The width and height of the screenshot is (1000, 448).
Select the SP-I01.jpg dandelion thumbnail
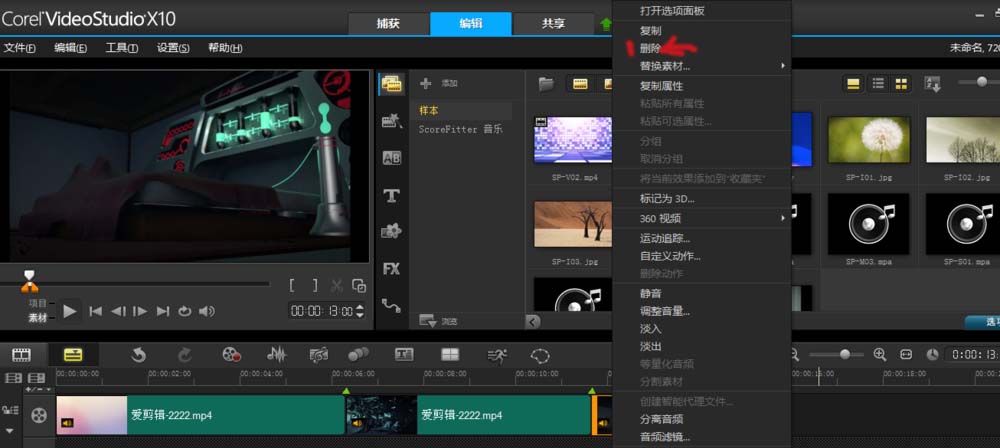pyautogui.click(x=869, y=140)
